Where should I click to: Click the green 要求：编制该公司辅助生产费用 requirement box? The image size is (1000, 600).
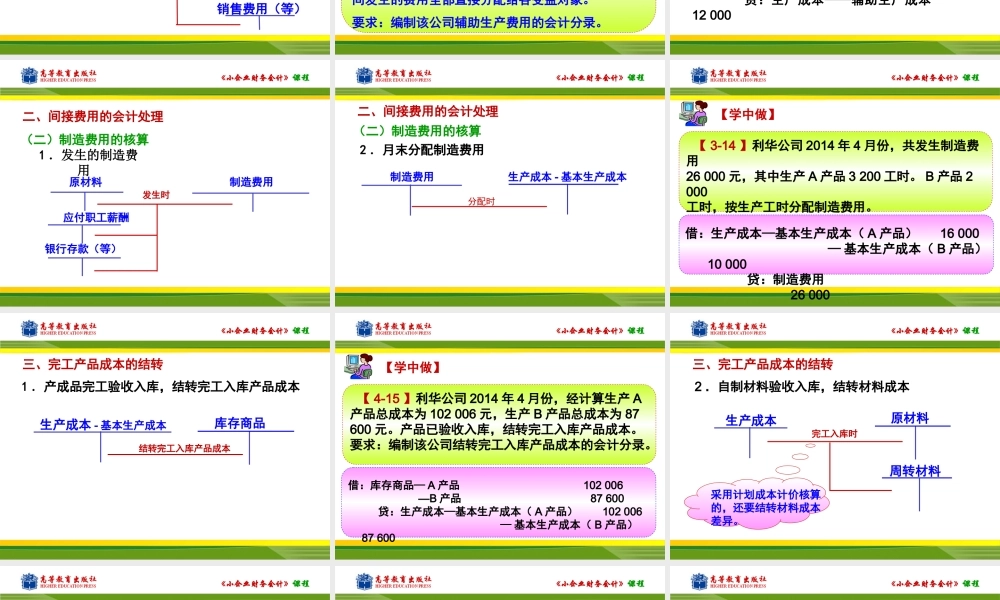point(500,17)
